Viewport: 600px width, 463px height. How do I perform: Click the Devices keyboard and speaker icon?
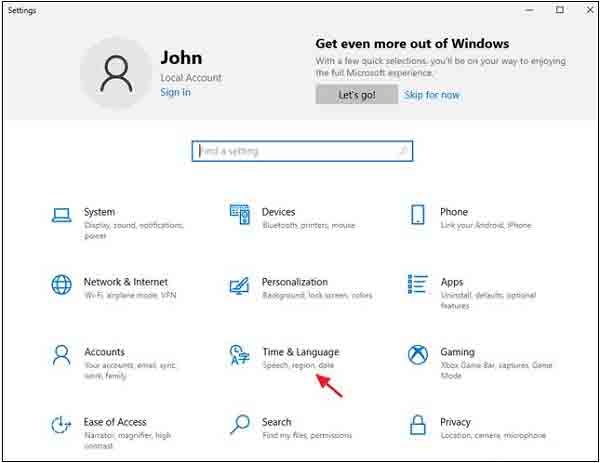click(240, 214)
